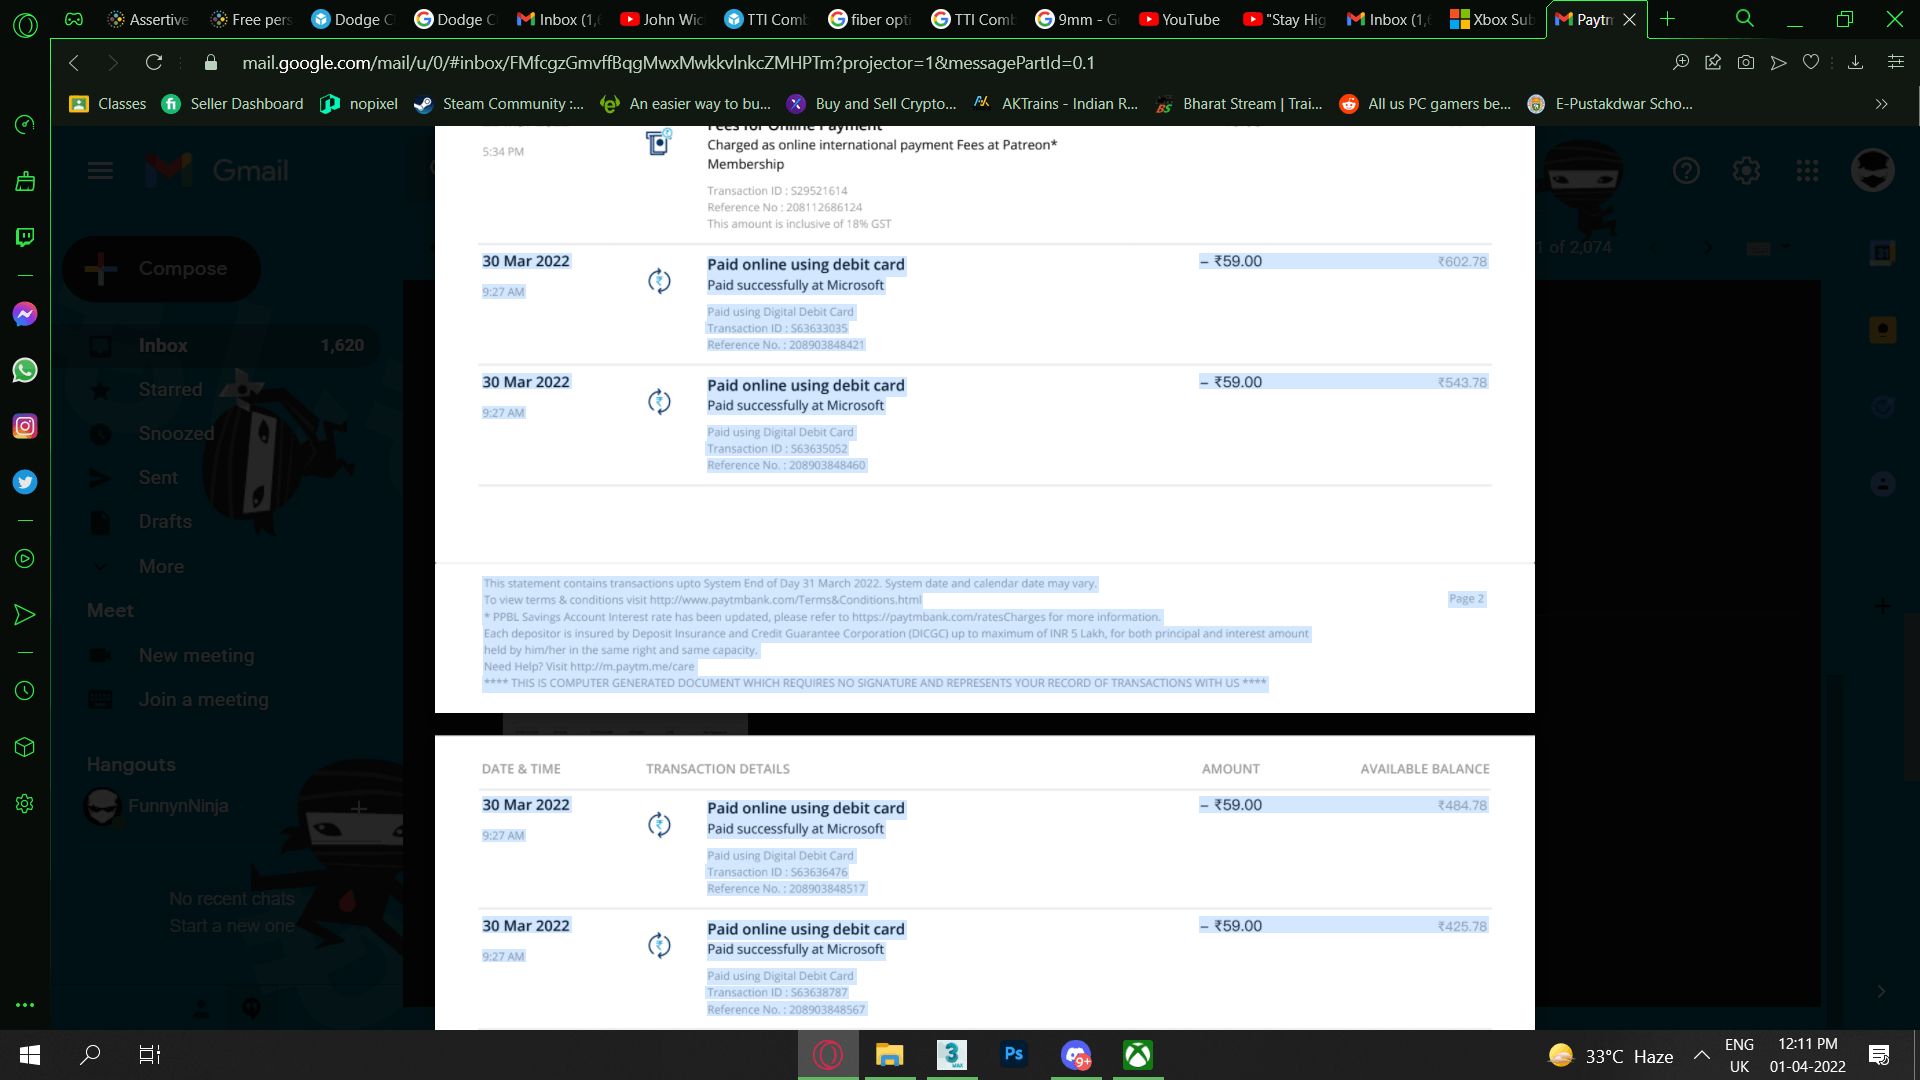
Task: Open File Explorer from the taskbar
Action: pyautogui.click(x=889, y=1055)
